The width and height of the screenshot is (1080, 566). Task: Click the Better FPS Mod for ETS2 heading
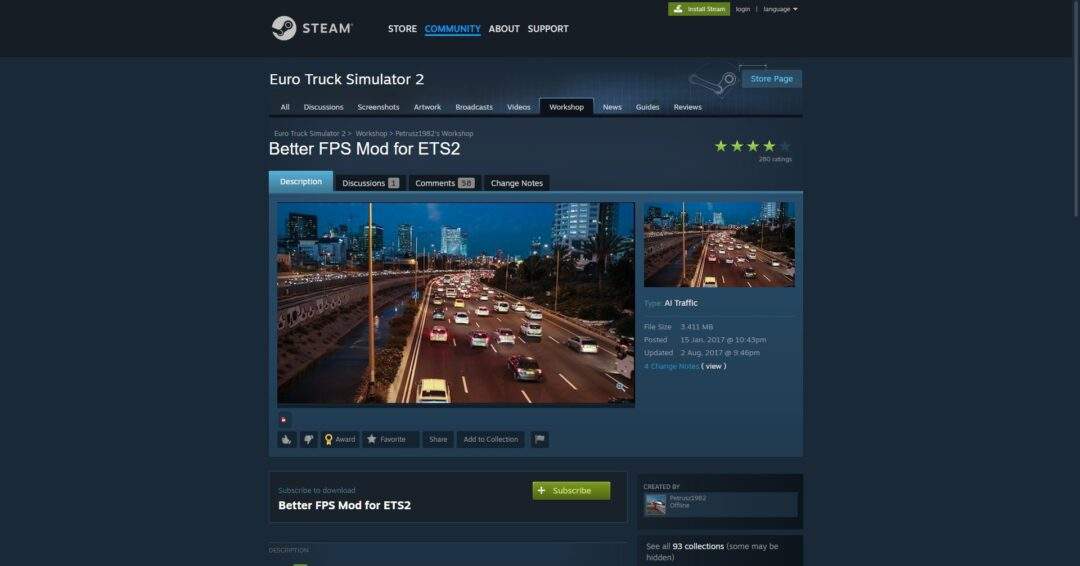364,149
